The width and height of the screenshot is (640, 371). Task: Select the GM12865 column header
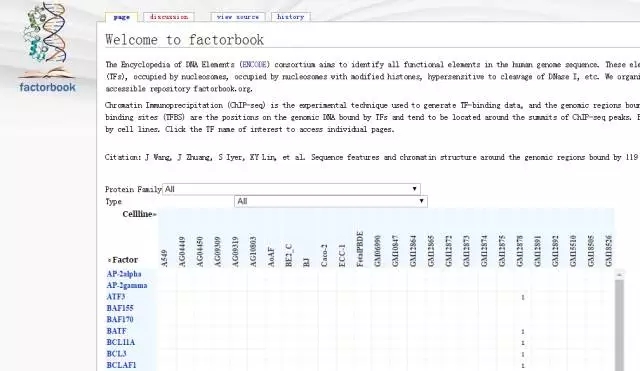tap(431, 251)
